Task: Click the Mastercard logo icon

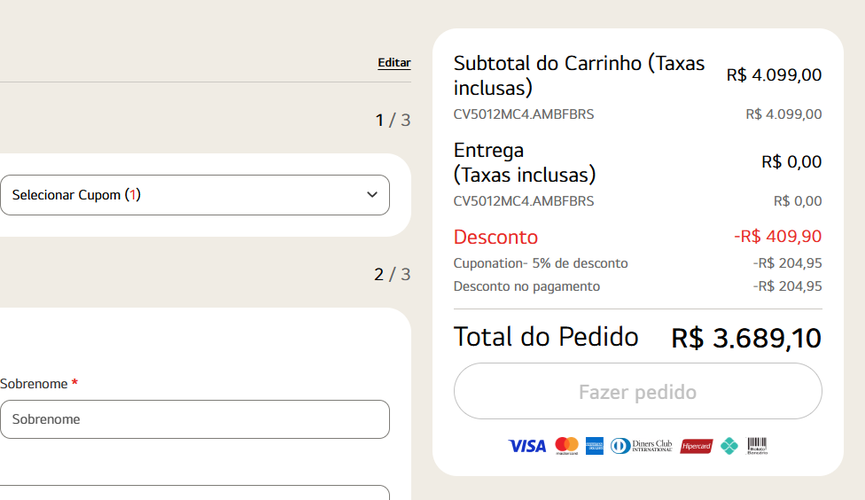Action: pyautogui.click(x=567, y=446)
